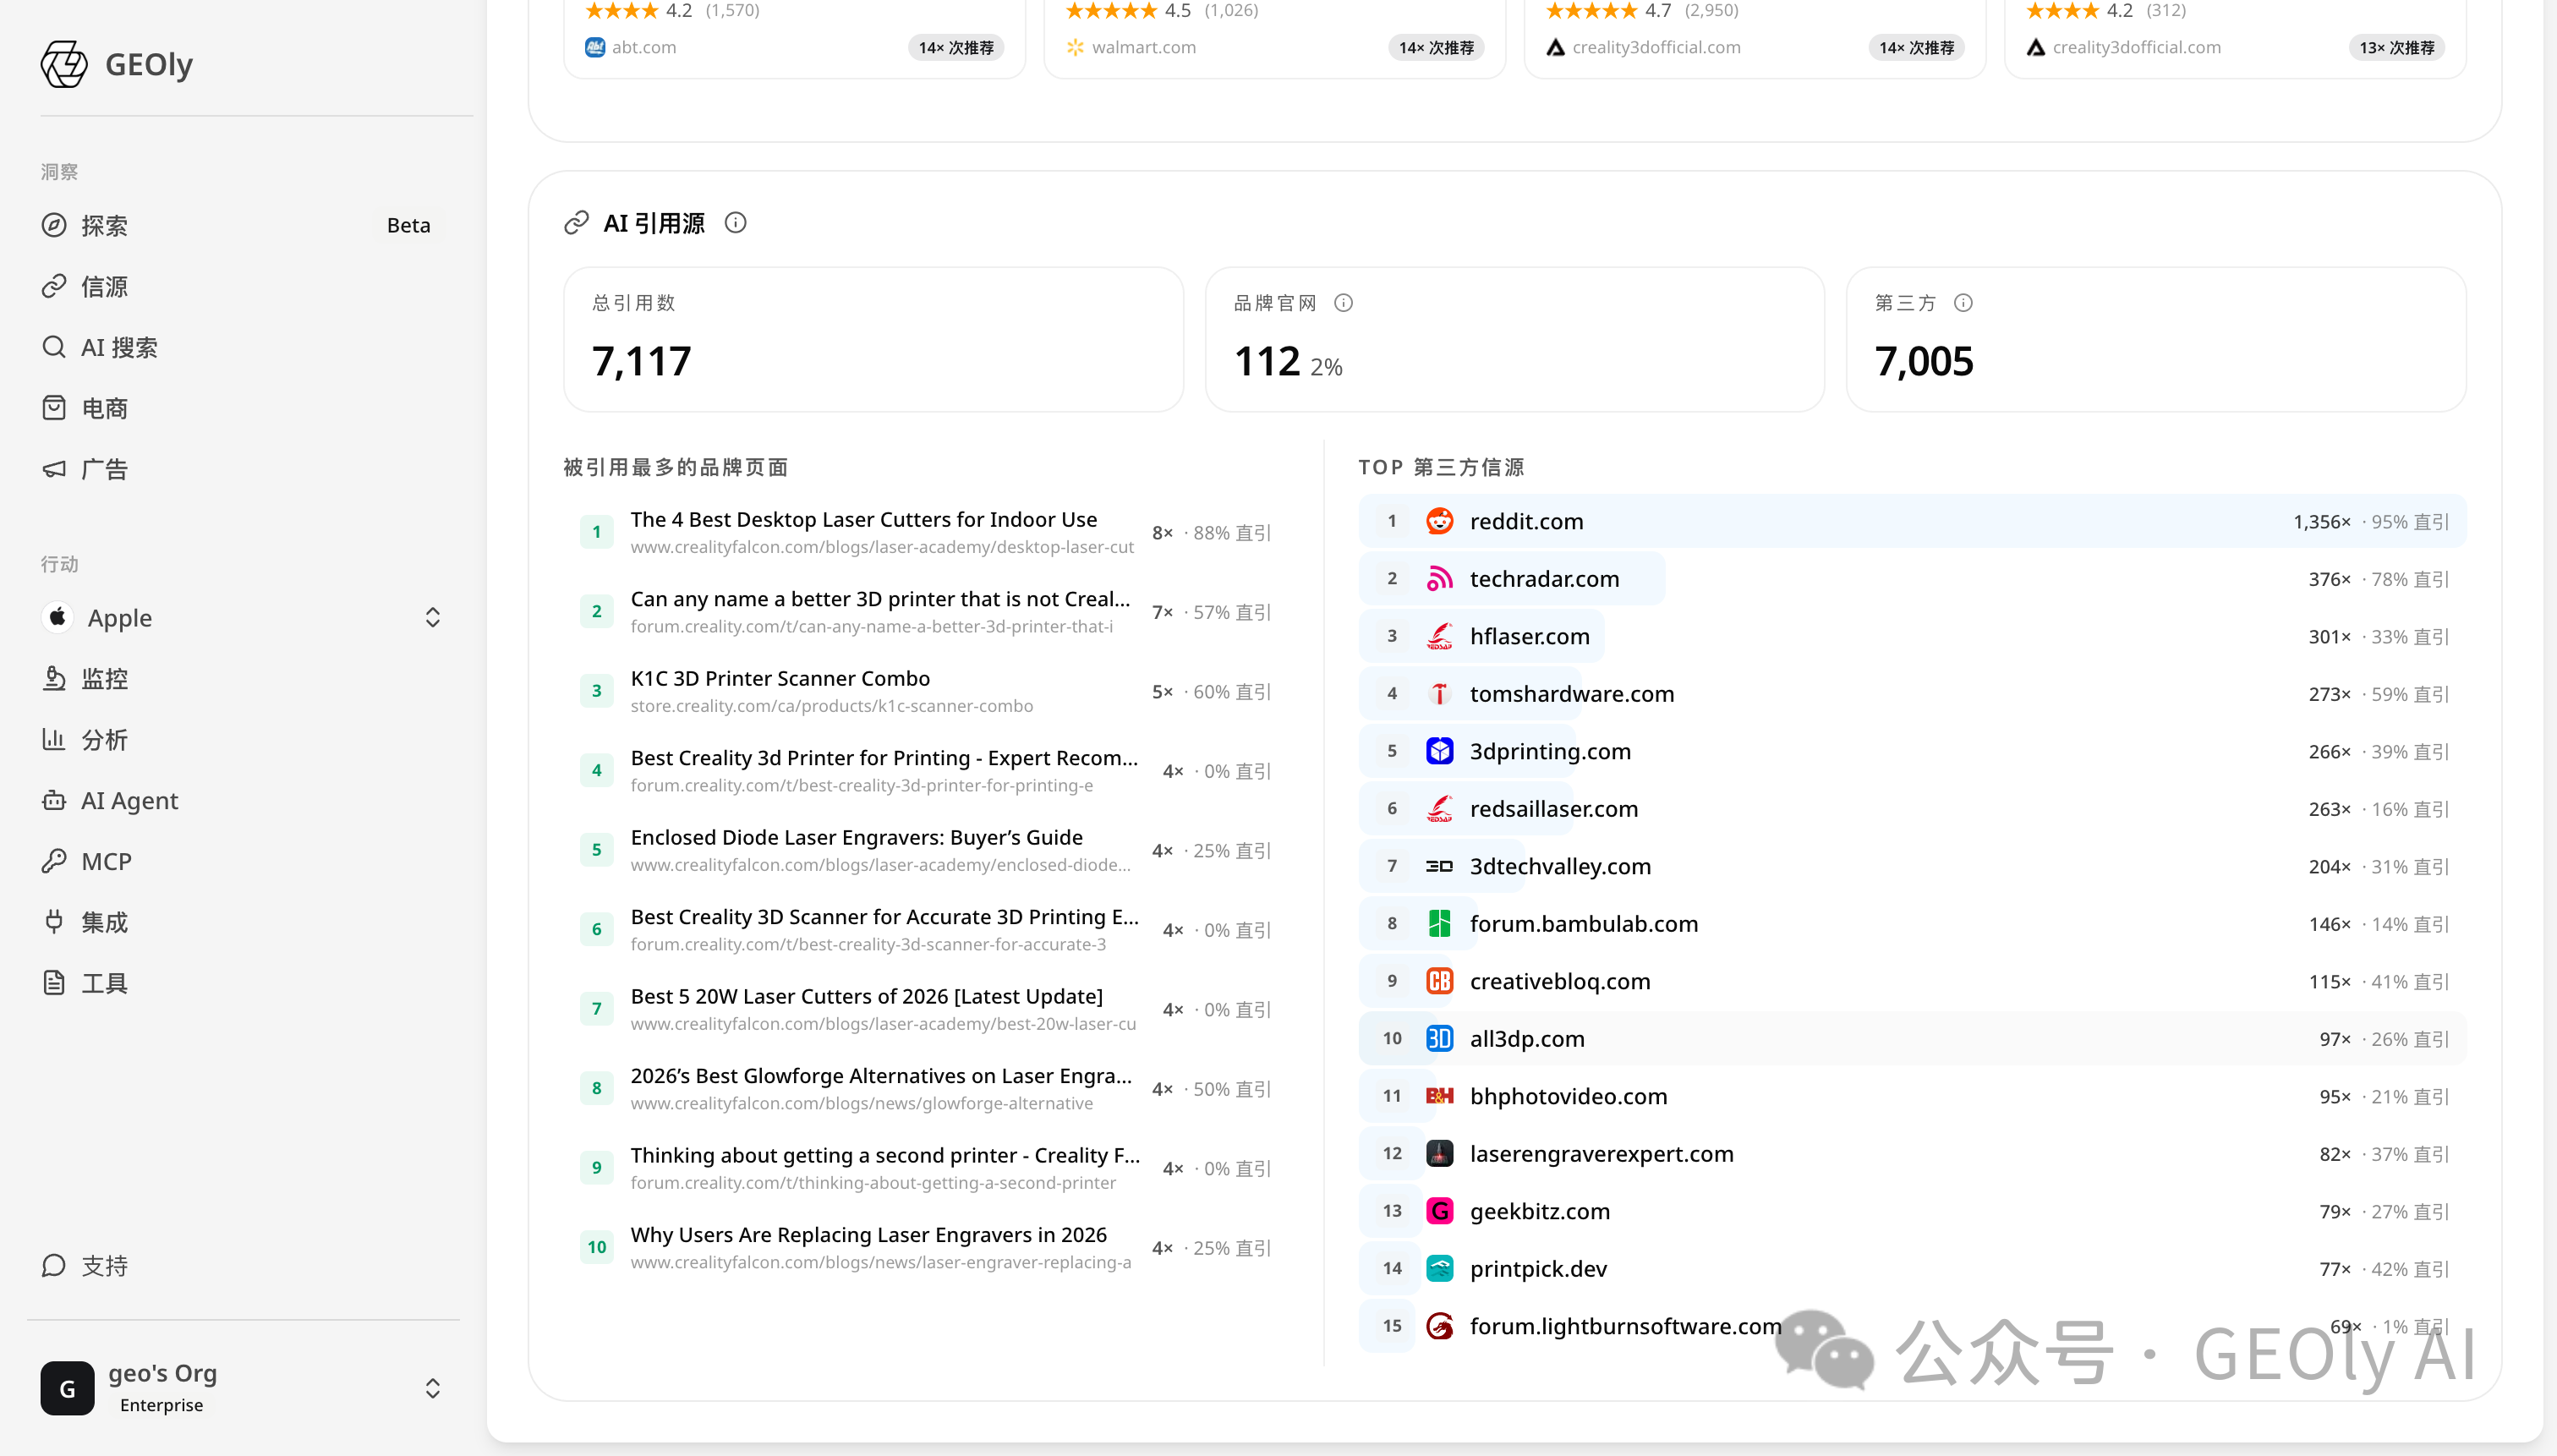2557x1456 pixels.
Task: Expand the Apple brand selector chevron
Action: click(433, 617)
